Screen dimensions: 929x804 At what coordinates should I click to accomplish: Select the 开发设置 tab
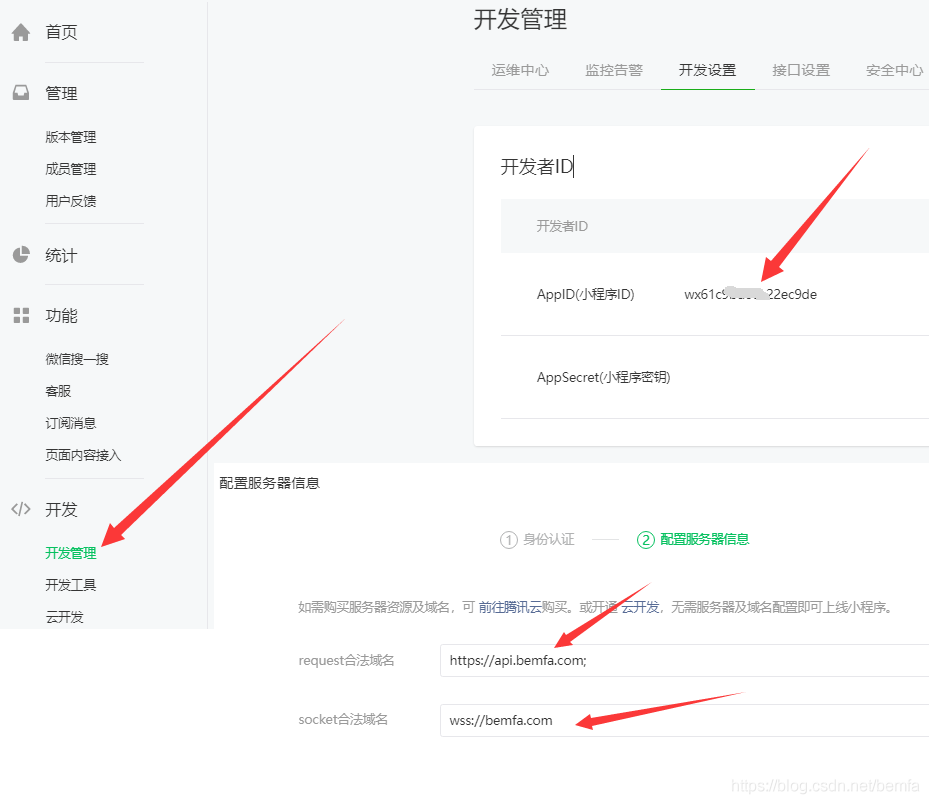click(707, 70)
